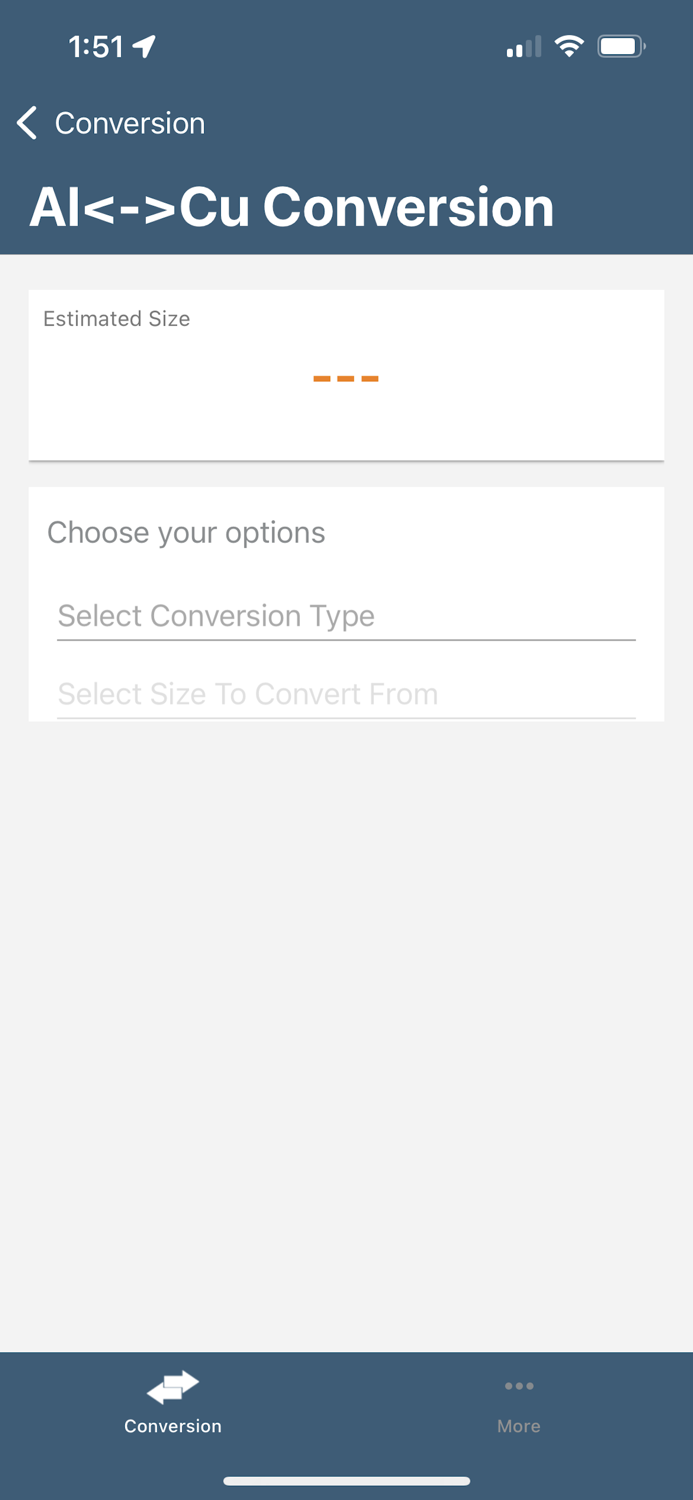Switch to the Conversion tab
Screen dimensions: 693x1500
(x=172, y=1400)
